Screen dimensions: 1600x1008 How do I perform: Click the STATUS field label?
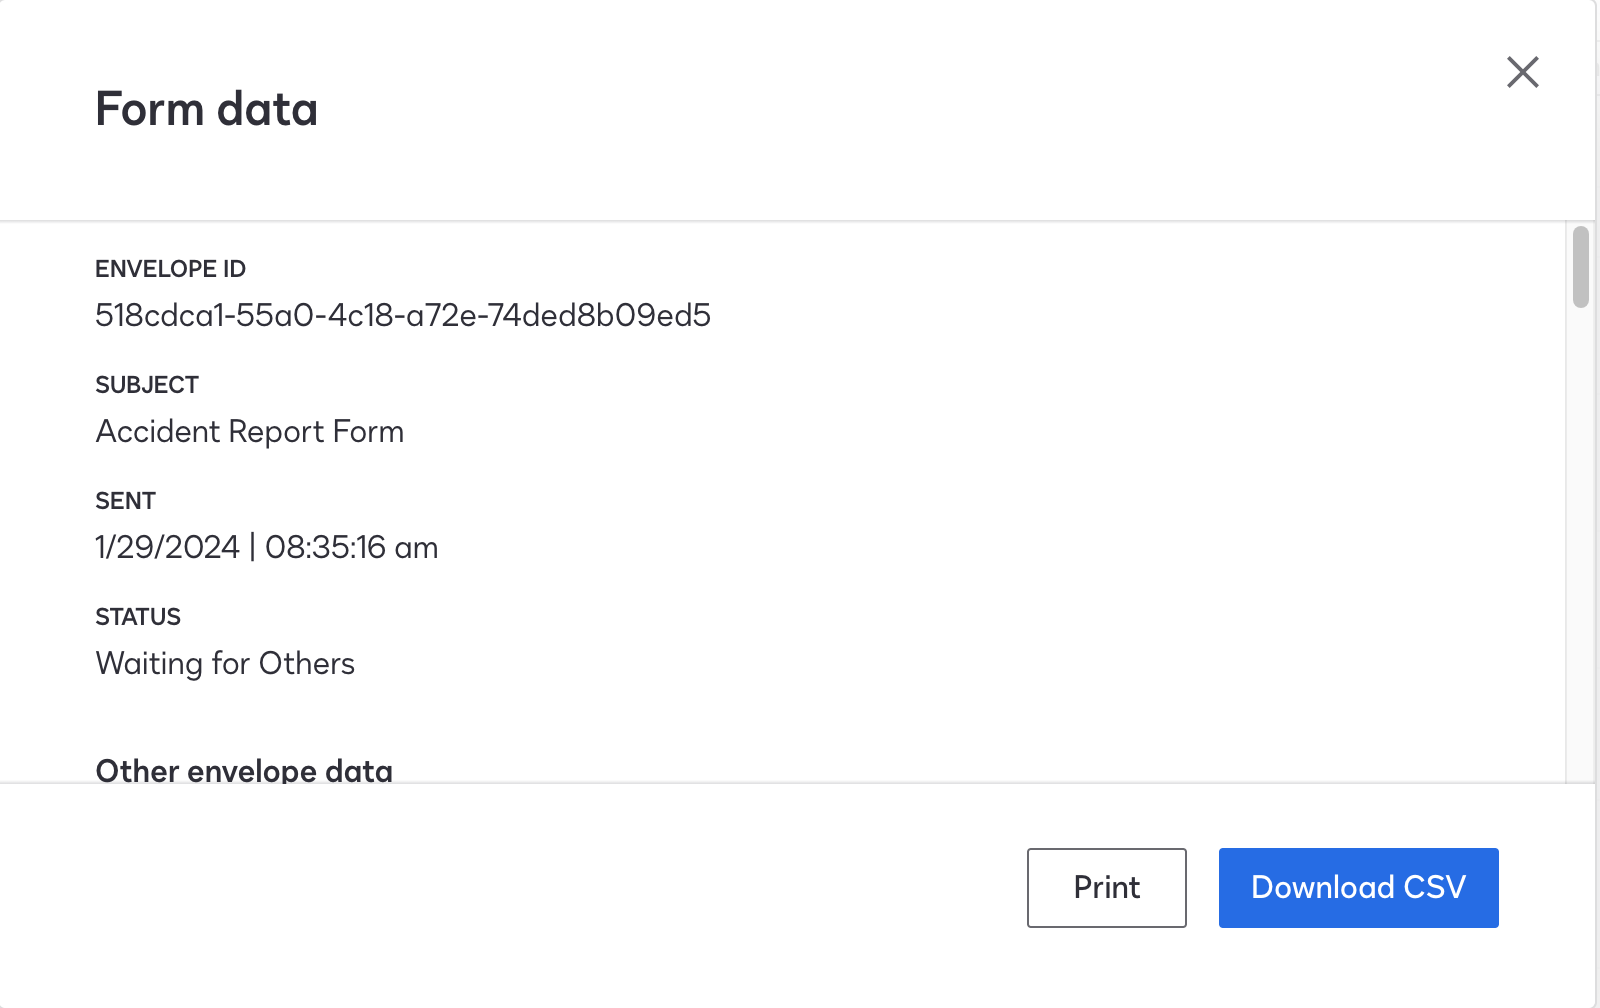(138, 617)
